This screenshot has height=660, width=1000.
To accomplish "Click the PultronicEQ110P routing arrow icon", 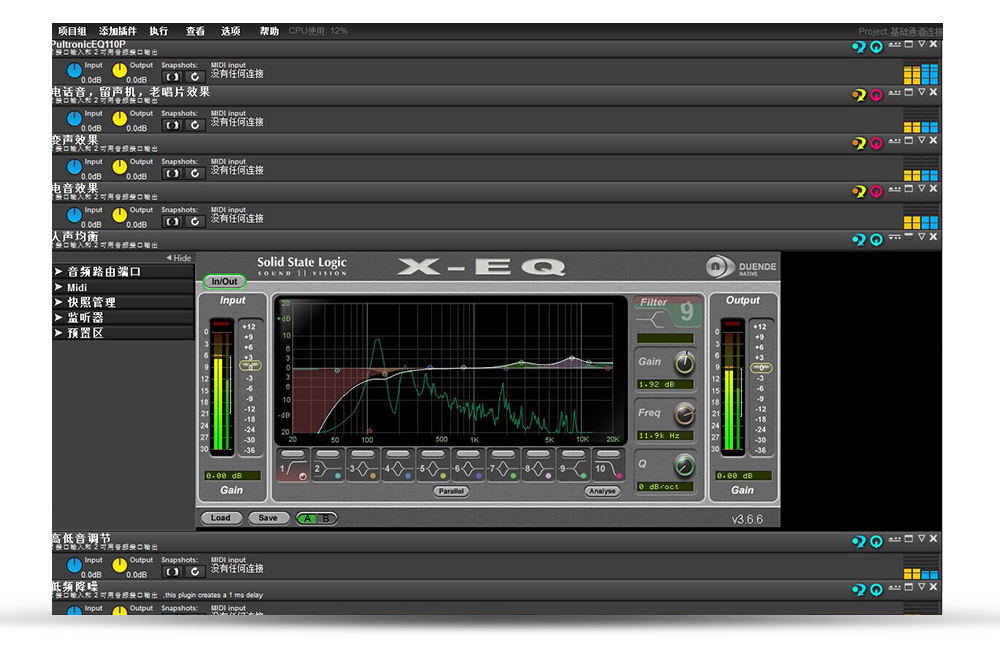I will [x=859, y=47].
